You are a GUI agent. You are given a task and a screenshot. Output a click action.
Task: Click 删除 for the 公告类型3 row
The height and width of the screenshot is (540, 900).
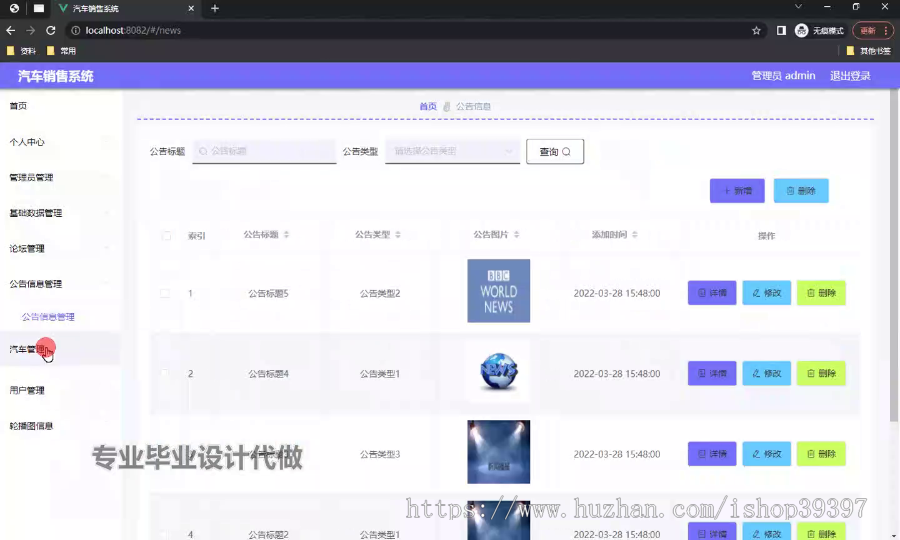(x=821, y=453)
